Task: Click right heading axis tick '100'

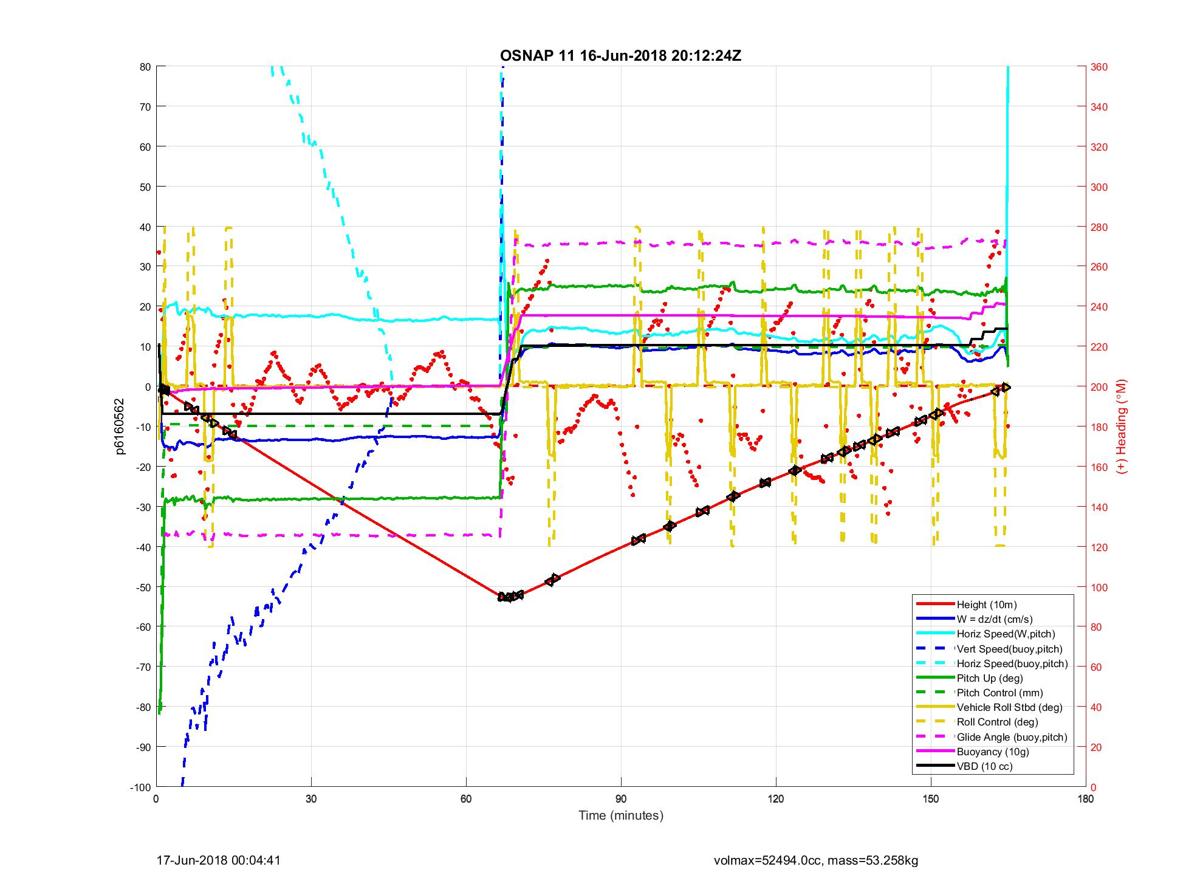Action: [1100, 587]
